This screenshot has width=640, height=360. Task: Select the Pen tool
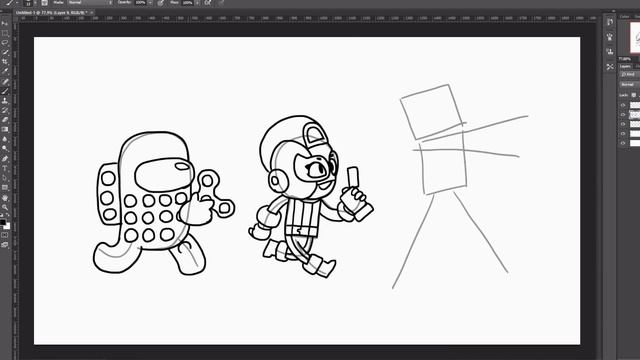point(5,159)
